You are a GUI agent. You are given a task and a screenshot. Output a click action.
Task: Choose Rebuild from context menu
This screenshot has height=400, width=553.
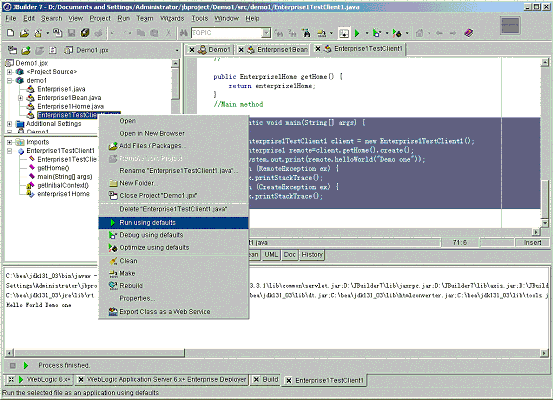pos(174,286)
